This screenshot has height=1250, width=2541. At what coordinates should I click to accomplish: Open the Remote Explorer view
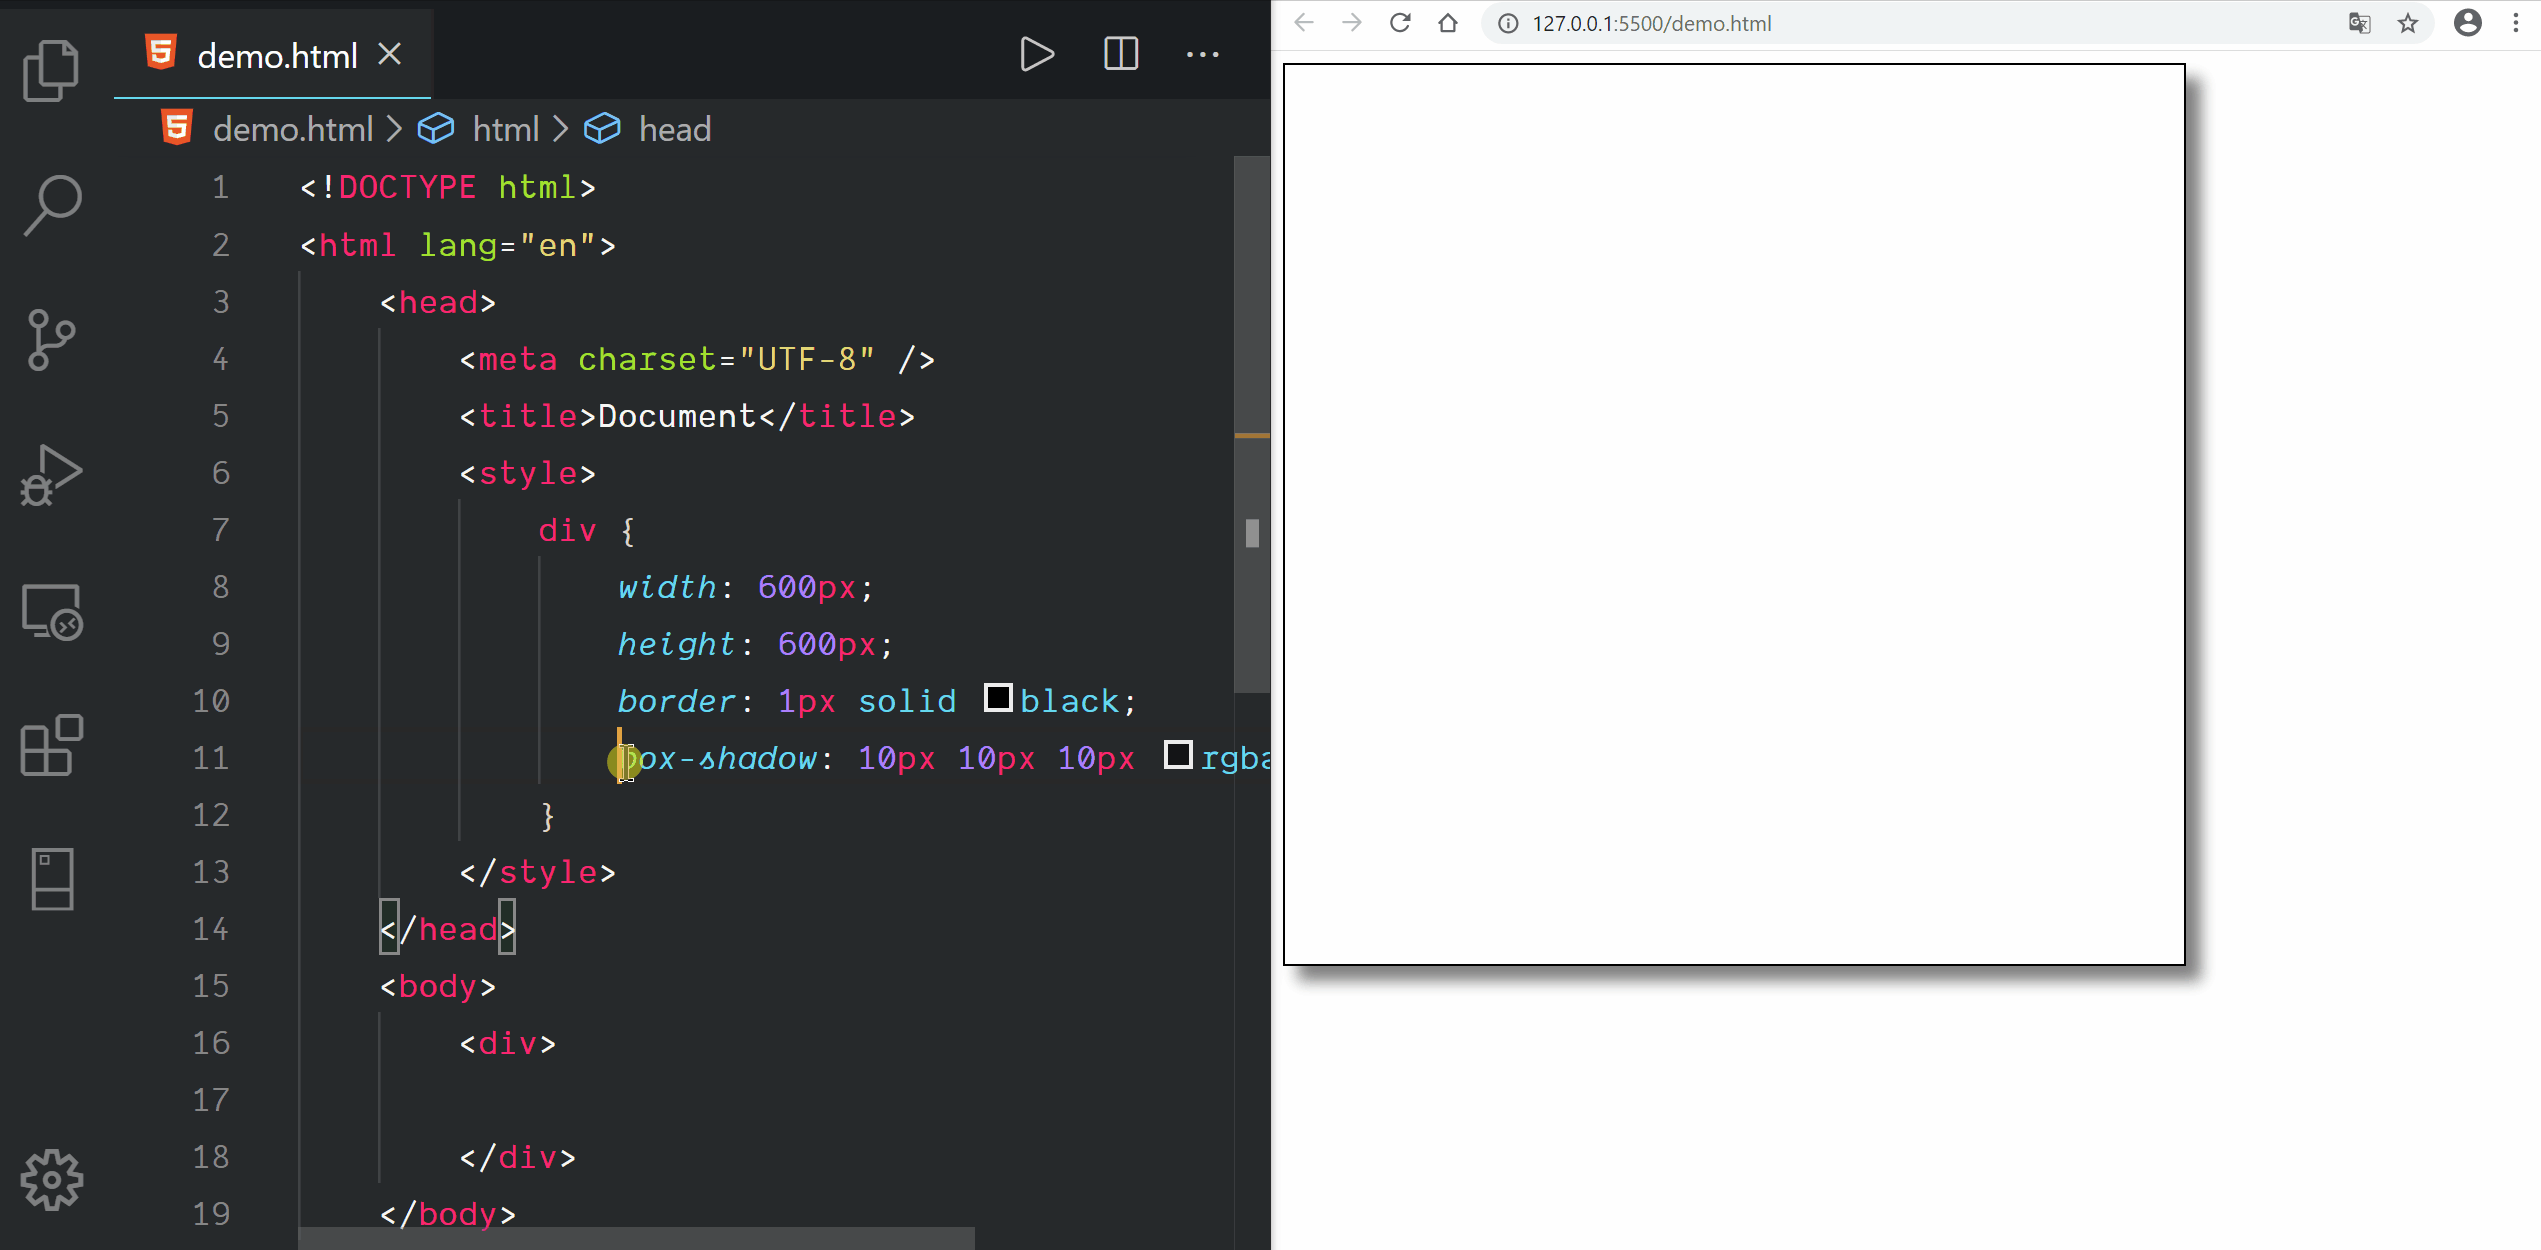[51, 611]
